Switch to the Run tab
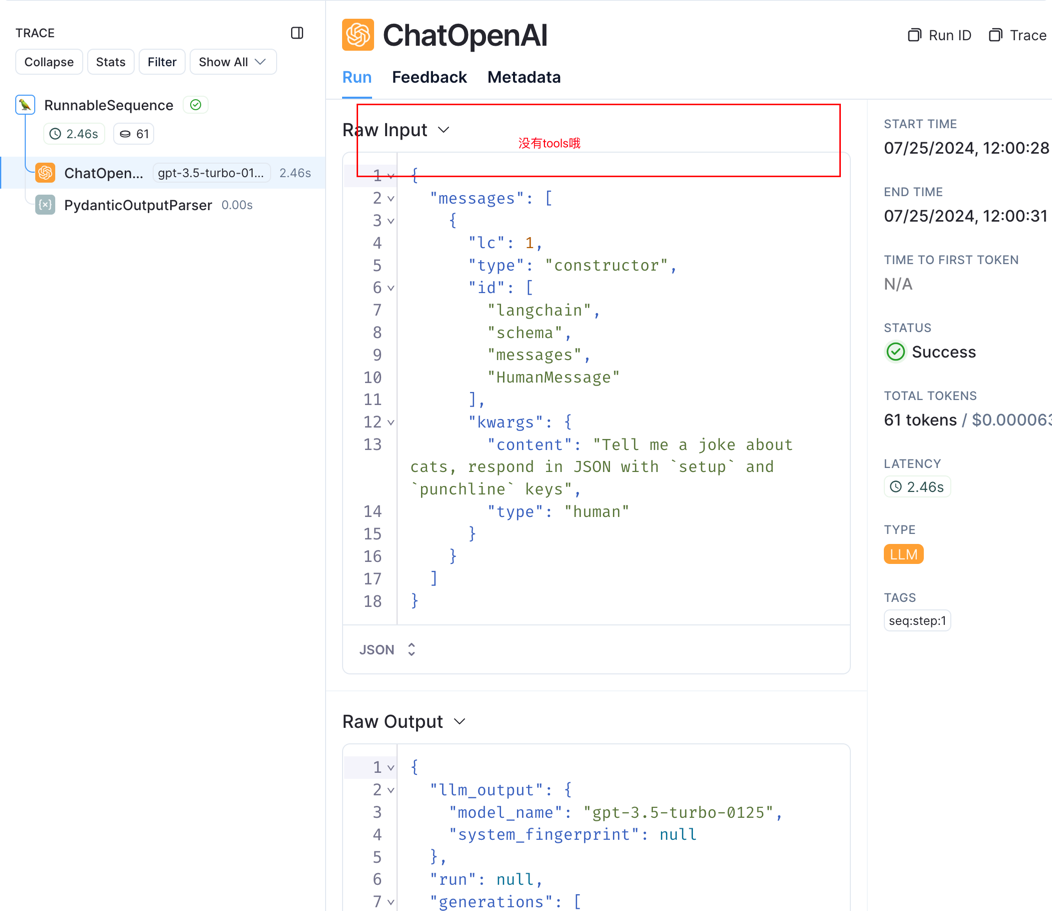The image size is (1052, 911). [x=357, y=77]
